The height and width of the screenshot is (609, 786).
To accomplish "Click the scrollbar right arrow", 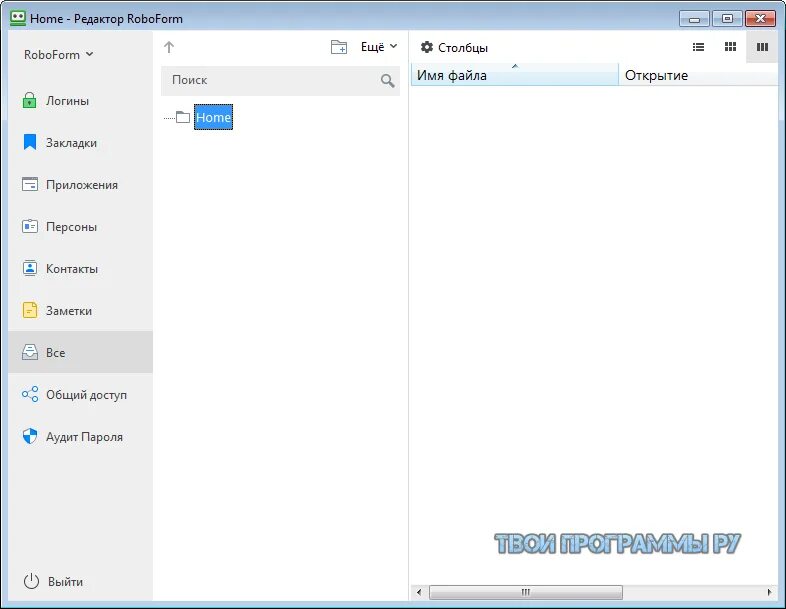I will pos(769,592).
